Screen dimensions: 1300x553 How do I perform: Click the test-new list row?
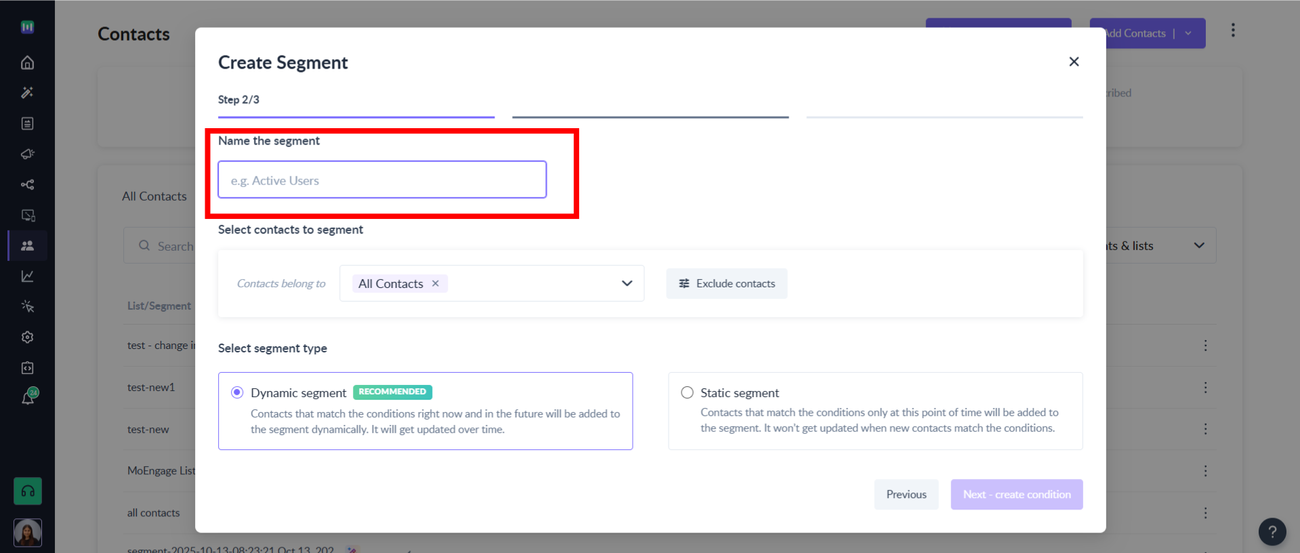(148, 429)
